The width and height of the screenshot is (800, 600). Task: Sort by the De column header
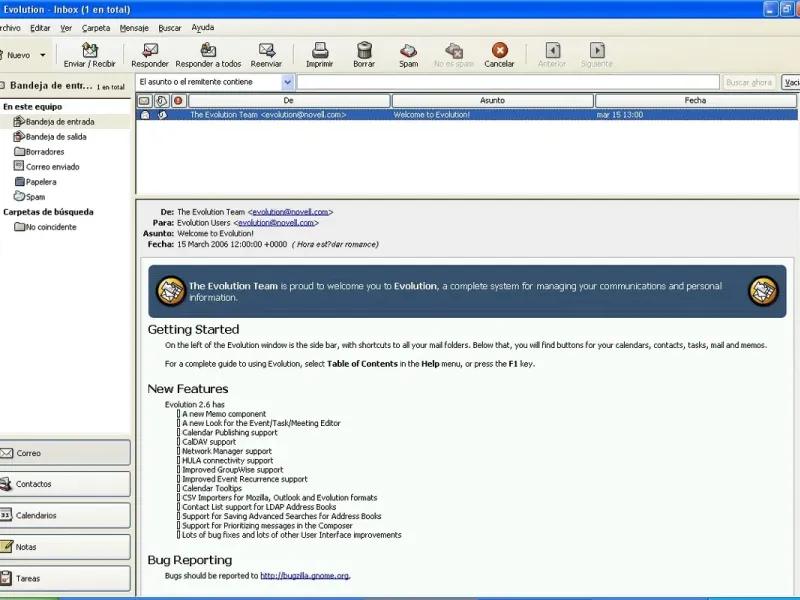point(289,101)
